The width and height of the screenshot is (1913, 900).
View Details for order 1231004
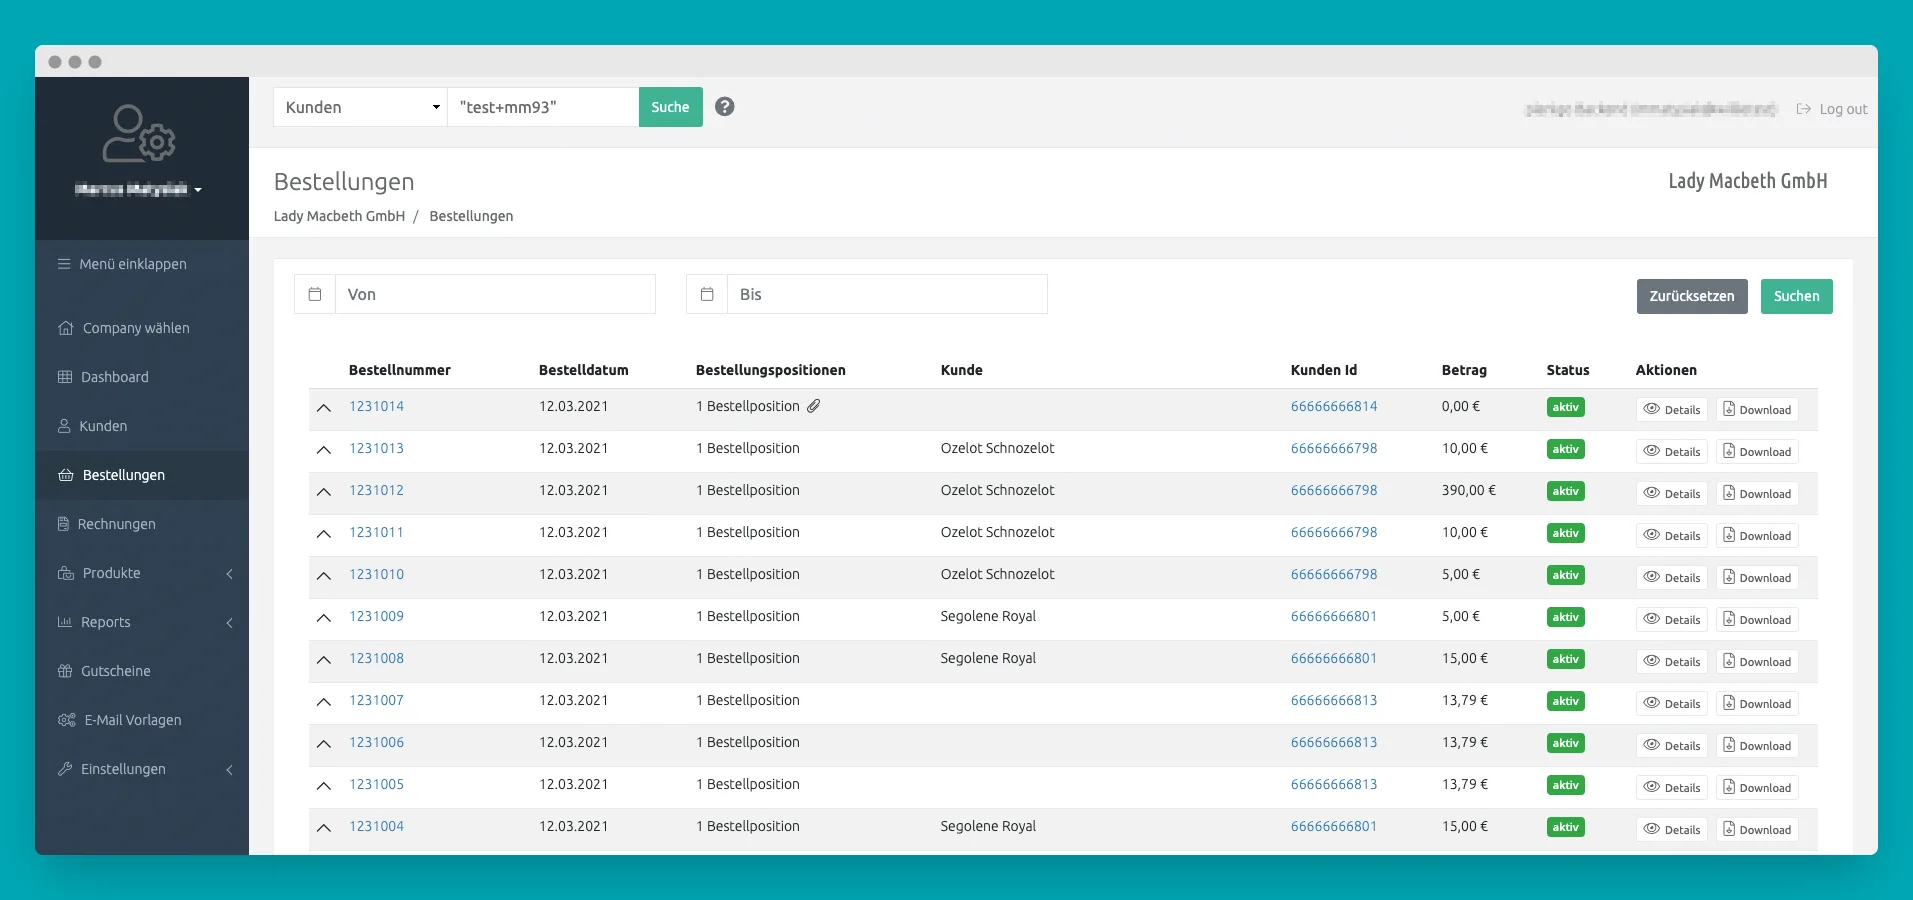[1672, 829]
